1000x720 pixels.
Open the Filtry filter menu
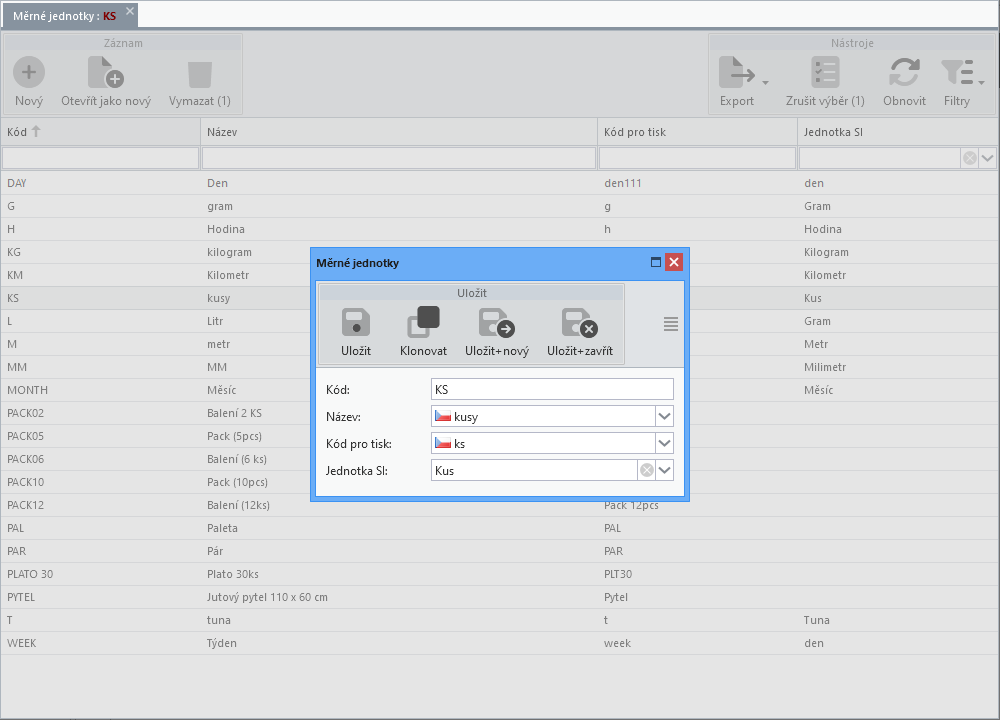tap(962, 73)
